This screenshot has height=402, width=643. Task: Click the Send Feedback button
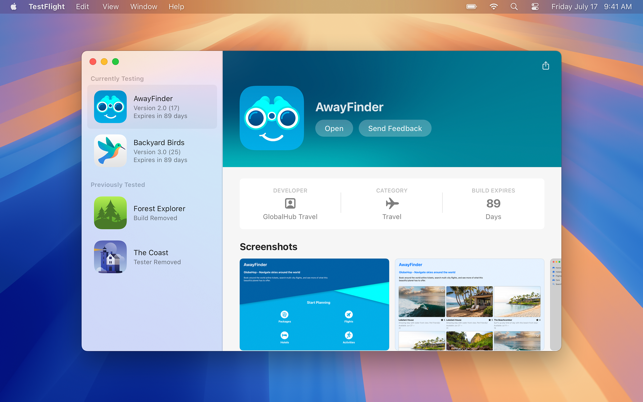click(395, 128)
